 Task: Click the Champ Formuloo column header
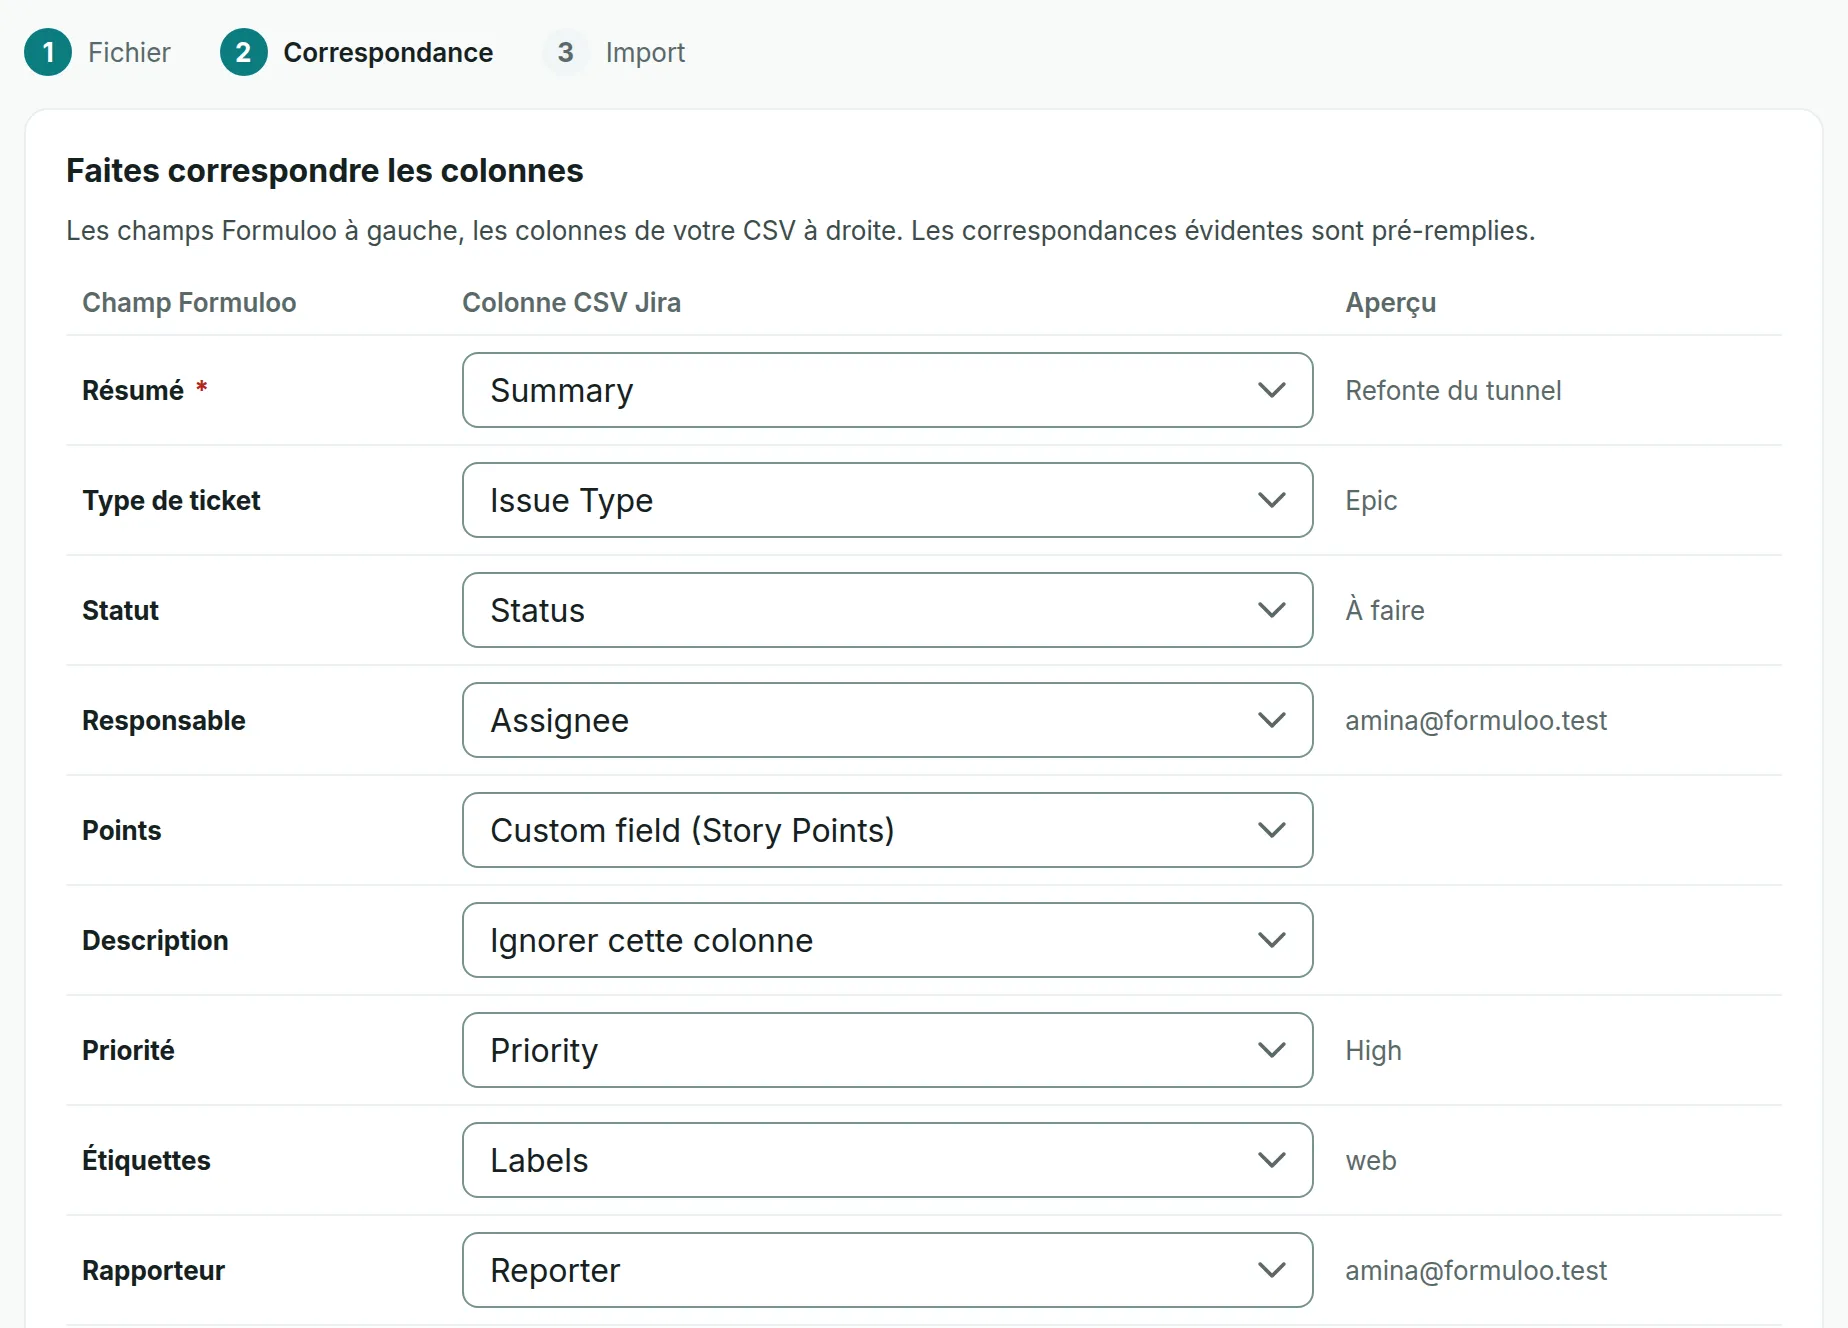(x=189, y=302)
